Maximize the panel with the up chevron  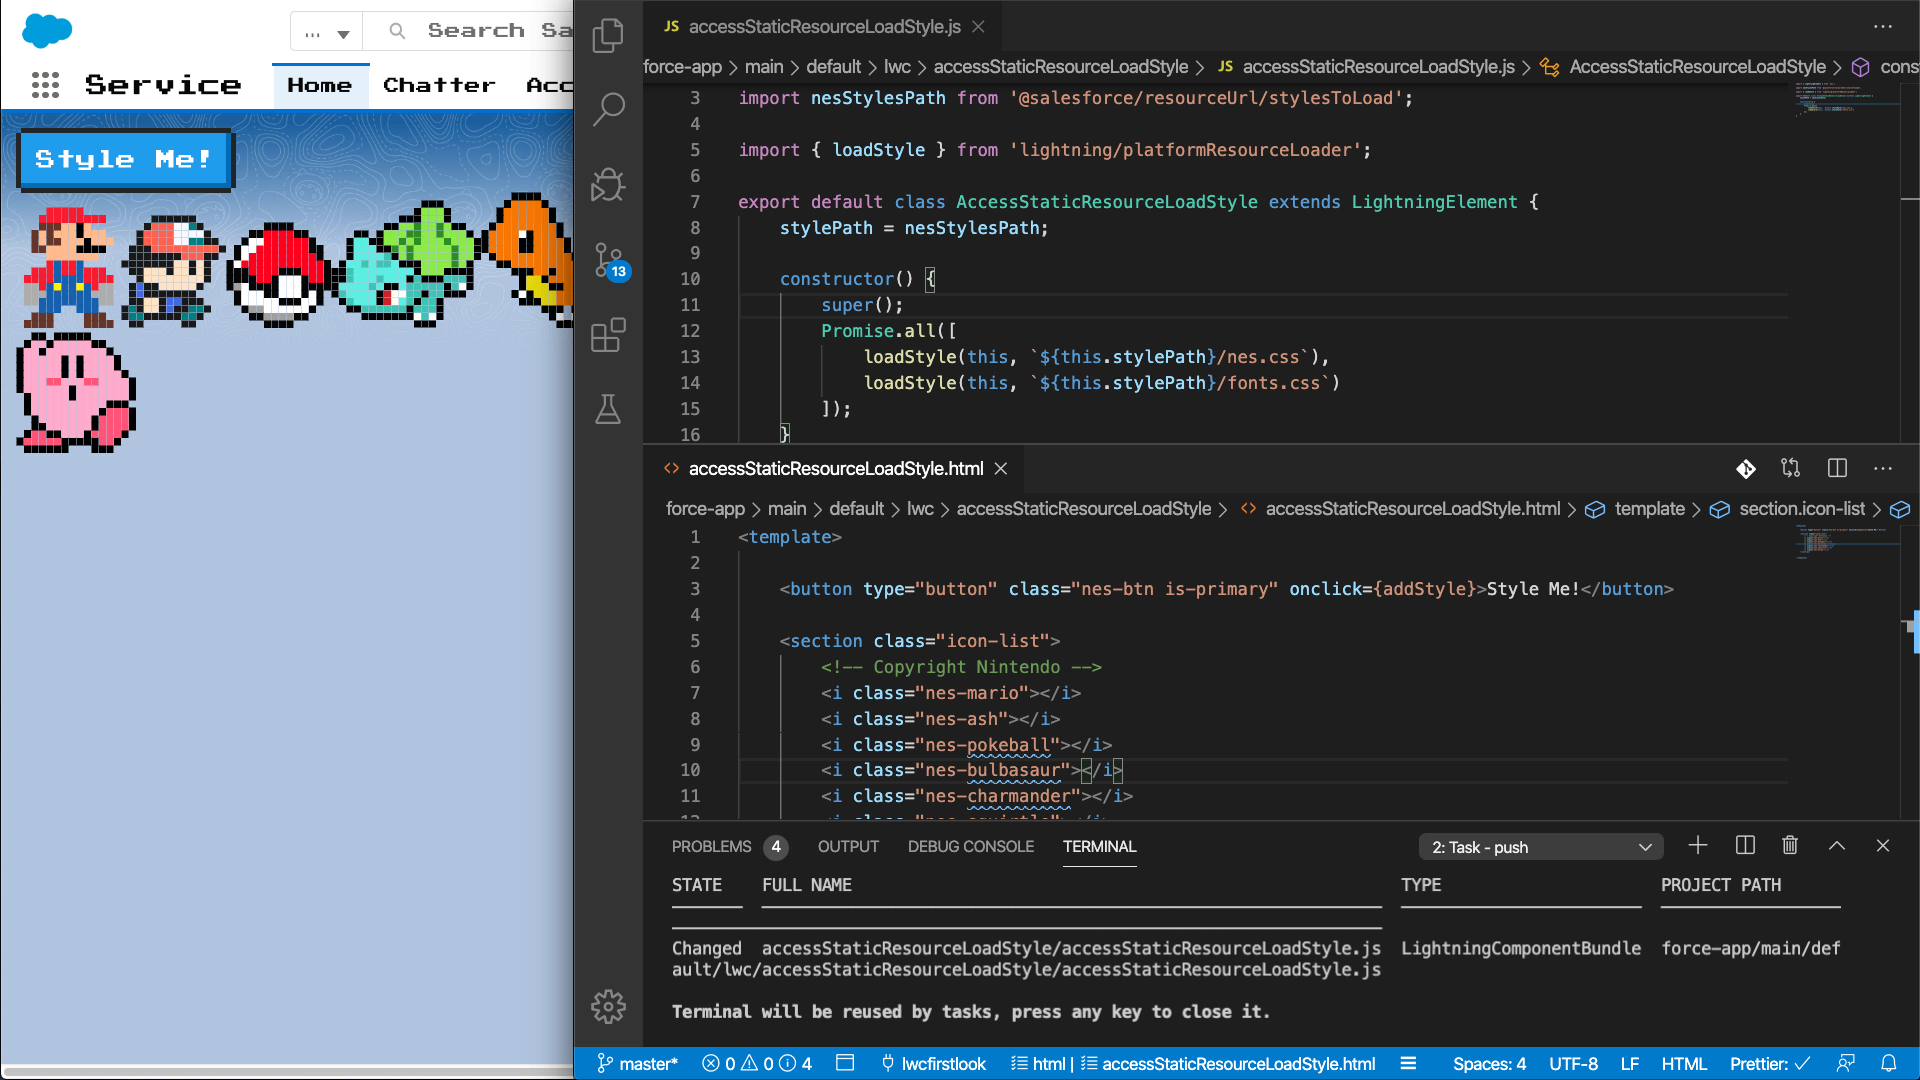click(1837, 846)
